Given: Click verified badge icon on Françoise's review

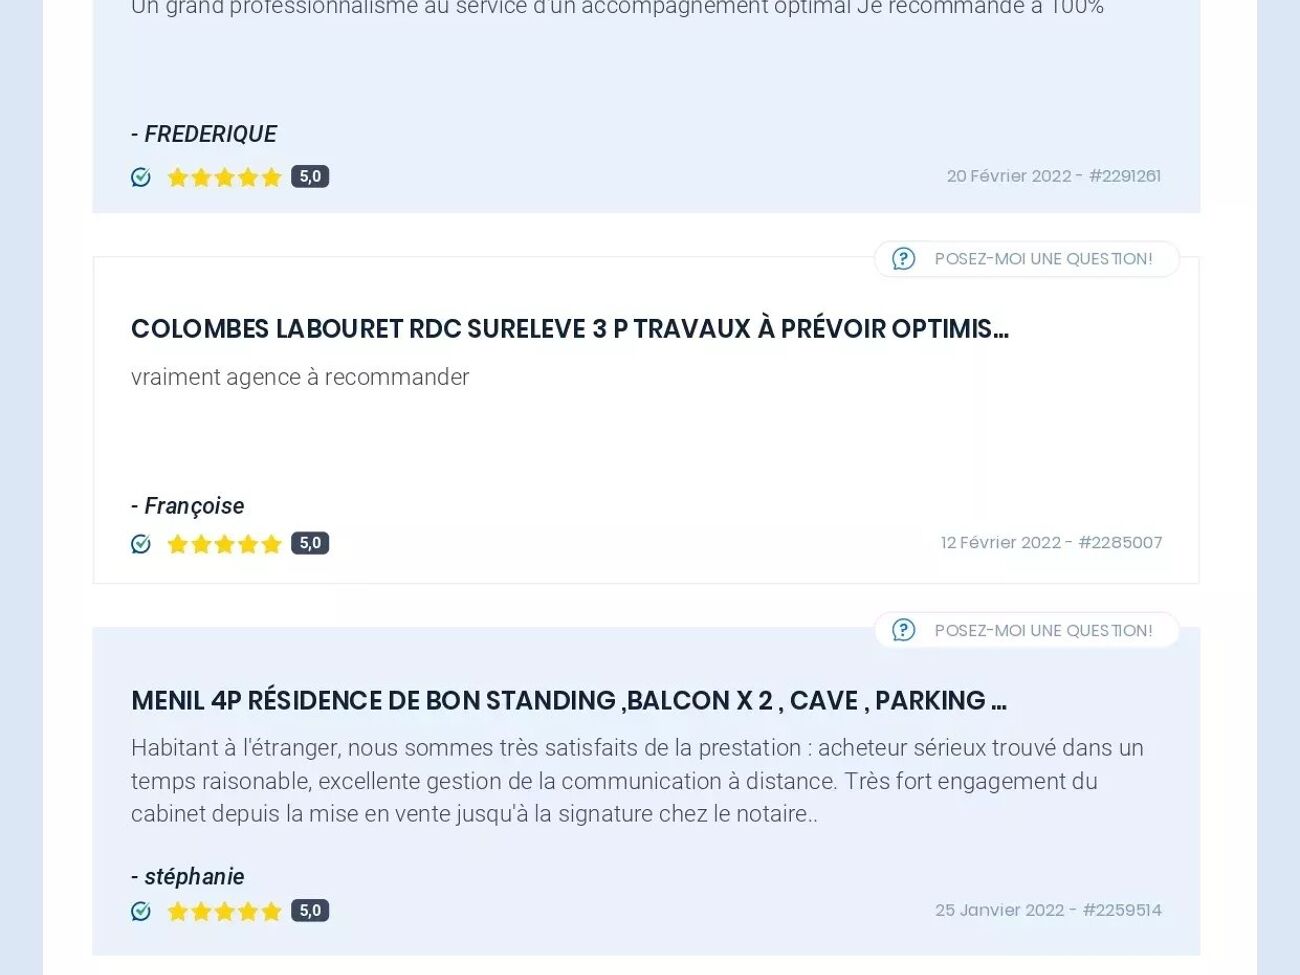Looking at the screenshot, I should point(141,544).
